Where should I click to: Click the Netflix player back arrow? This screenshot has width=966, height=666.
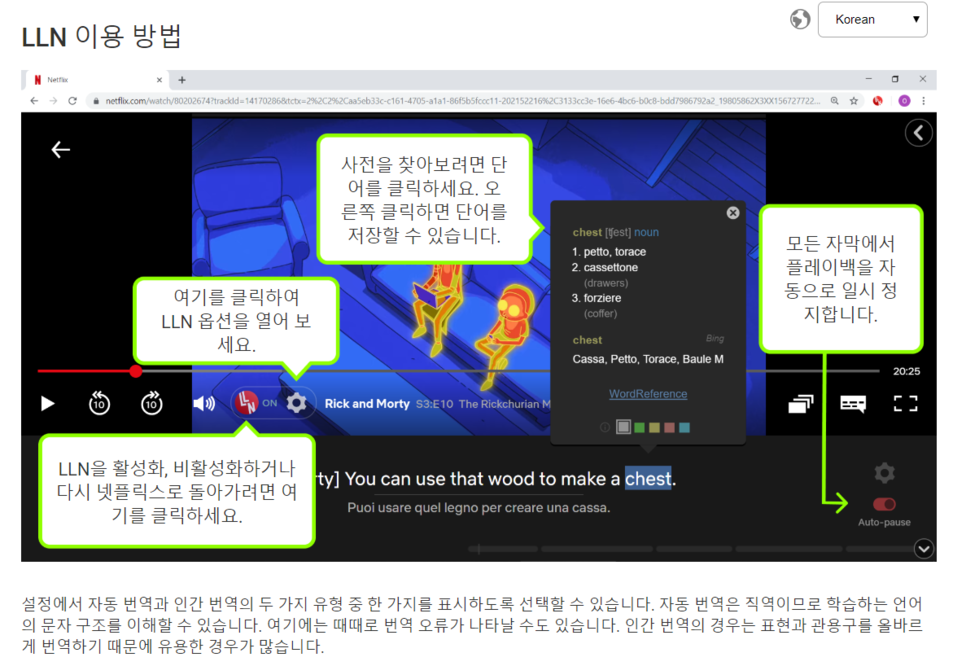[60, 149]
